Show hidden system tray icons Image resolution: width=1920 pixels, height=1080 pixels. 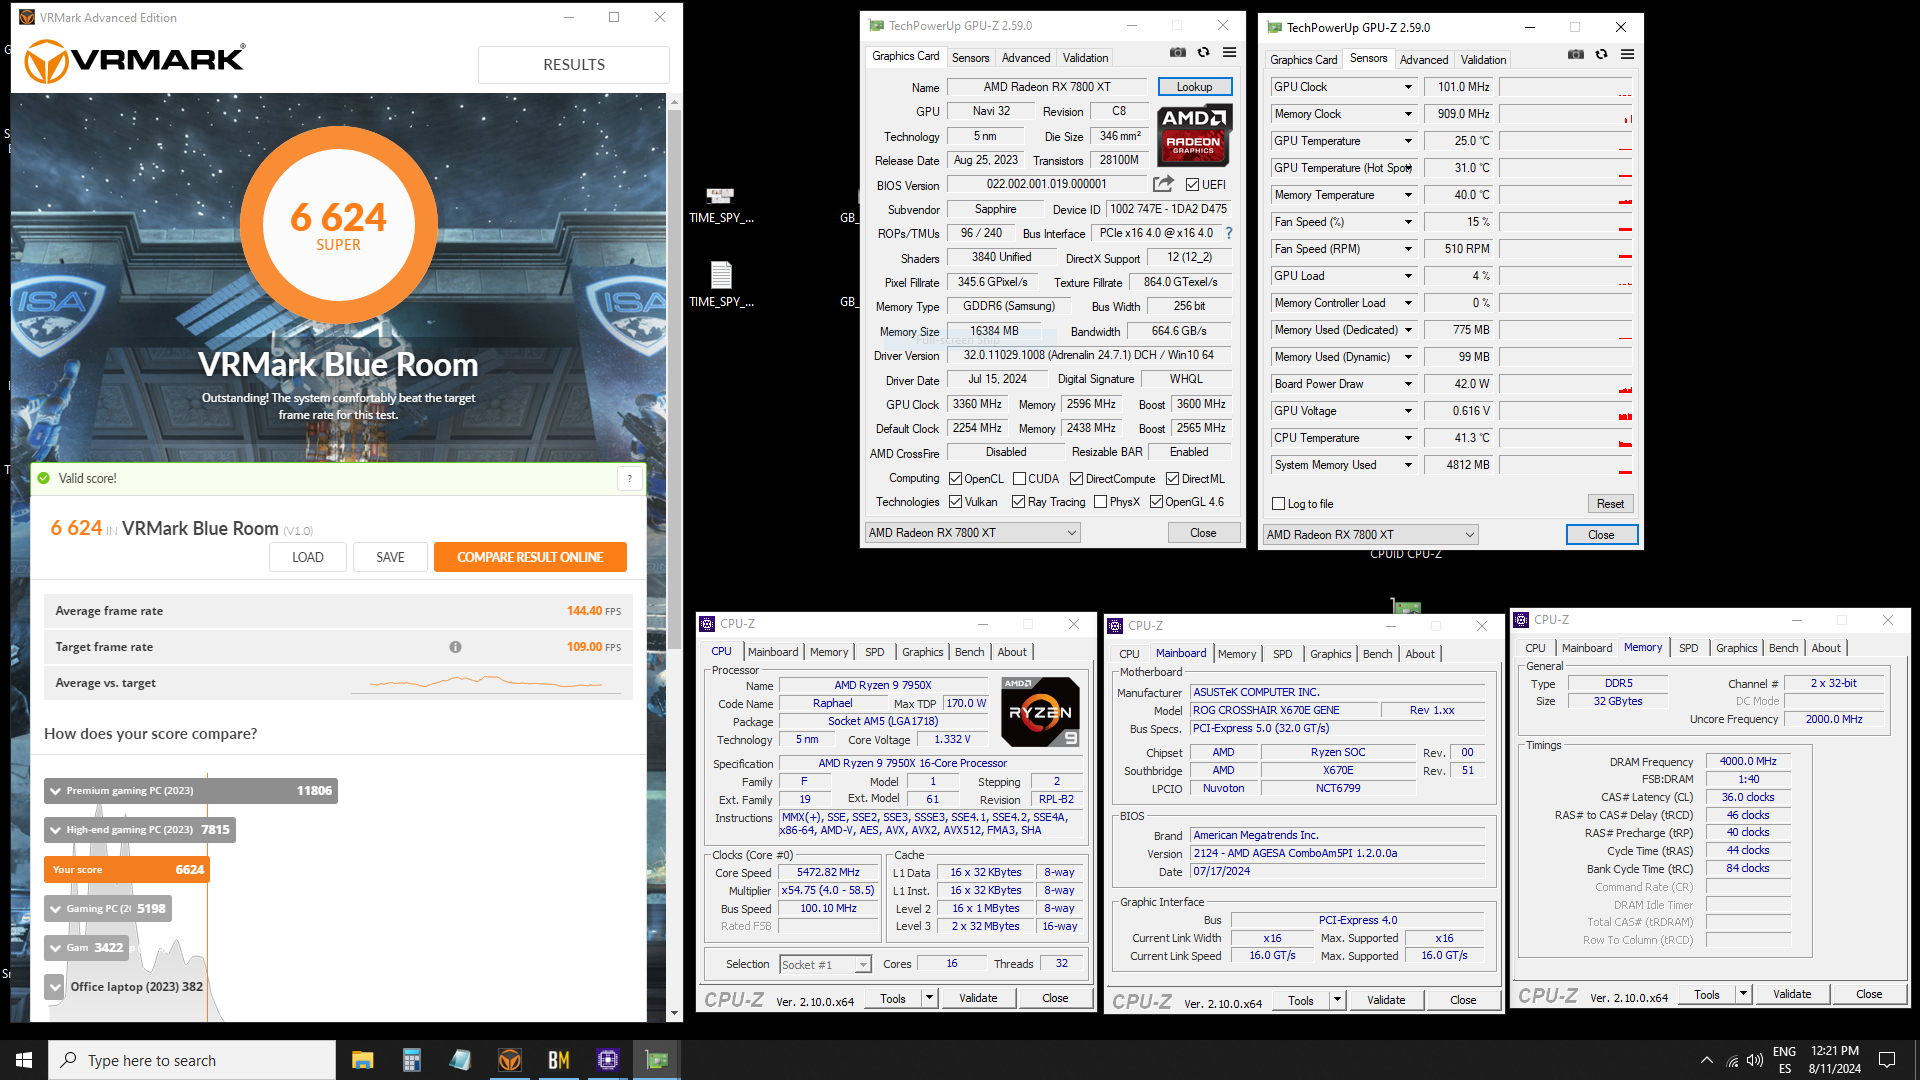pos(1706,1060)
